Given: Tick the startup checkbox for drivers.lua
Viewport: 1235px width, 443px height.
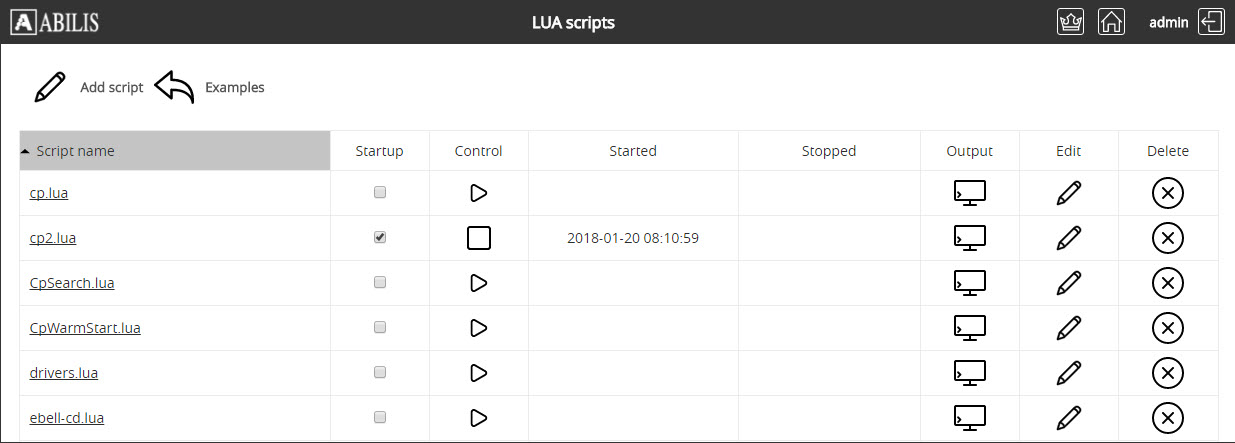Looking at the screenshot, I should coord(380,372).
